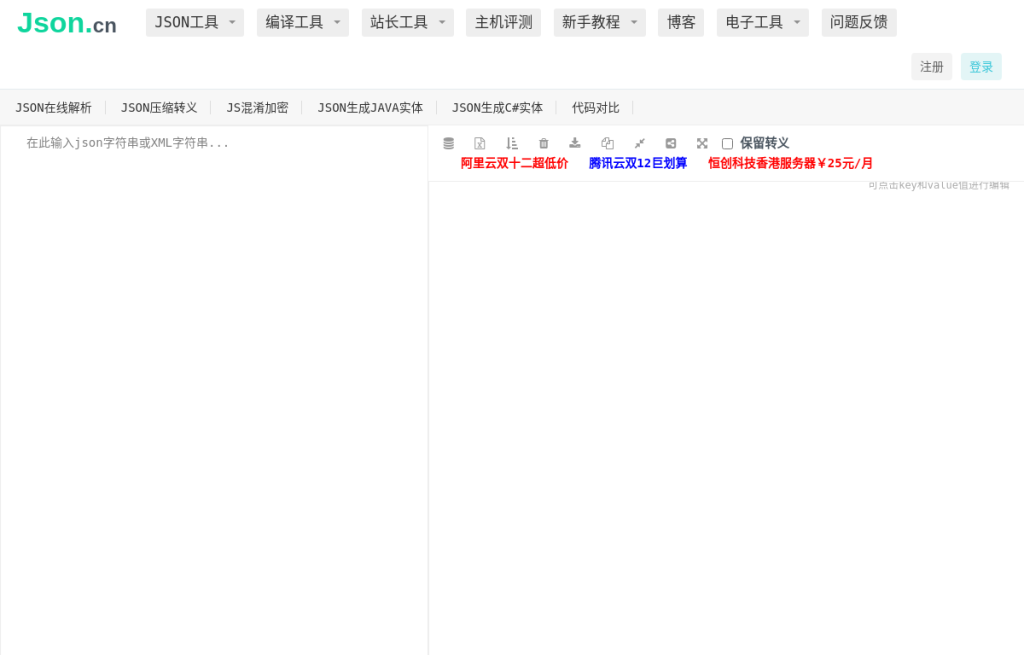This screenshot has width=1024, height=655.
Task: Click the fullscreen expand icon
Action: (x=702, y=143)
